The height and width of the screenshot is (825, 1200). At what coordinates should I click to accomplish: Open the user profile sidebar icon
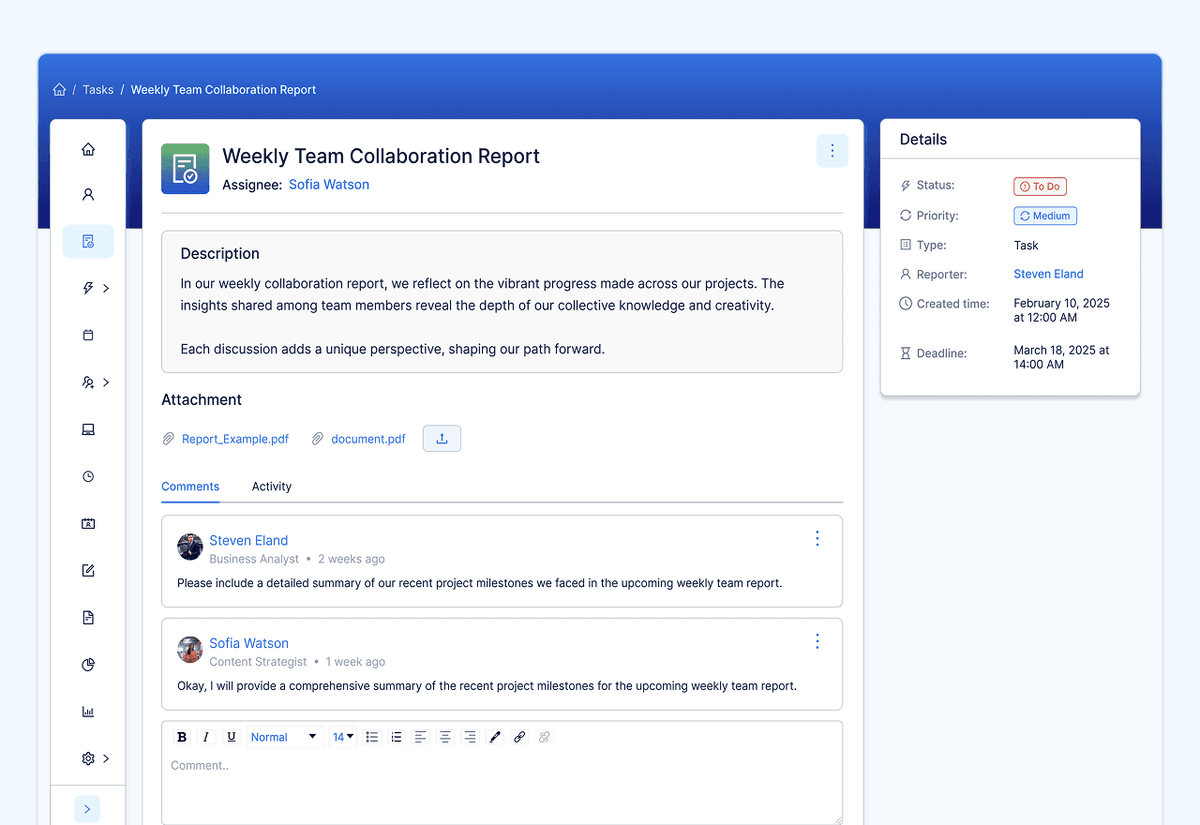(x=88, y=195)
